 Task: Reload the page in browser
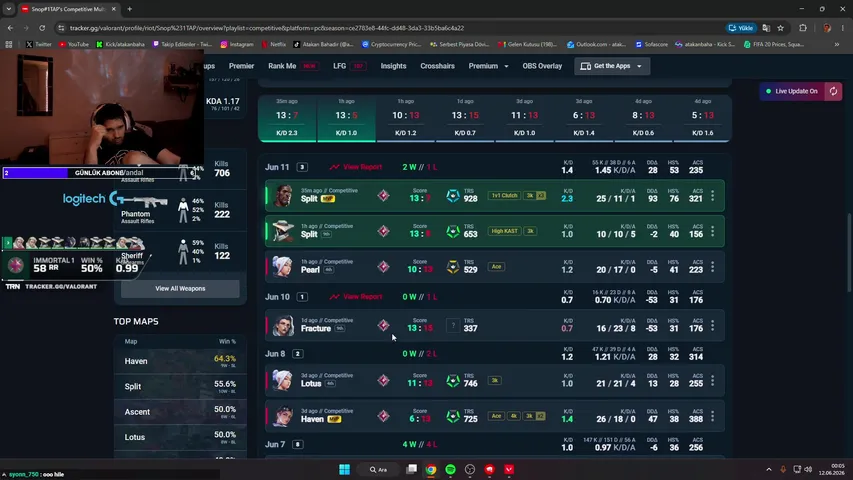point(42,28)
